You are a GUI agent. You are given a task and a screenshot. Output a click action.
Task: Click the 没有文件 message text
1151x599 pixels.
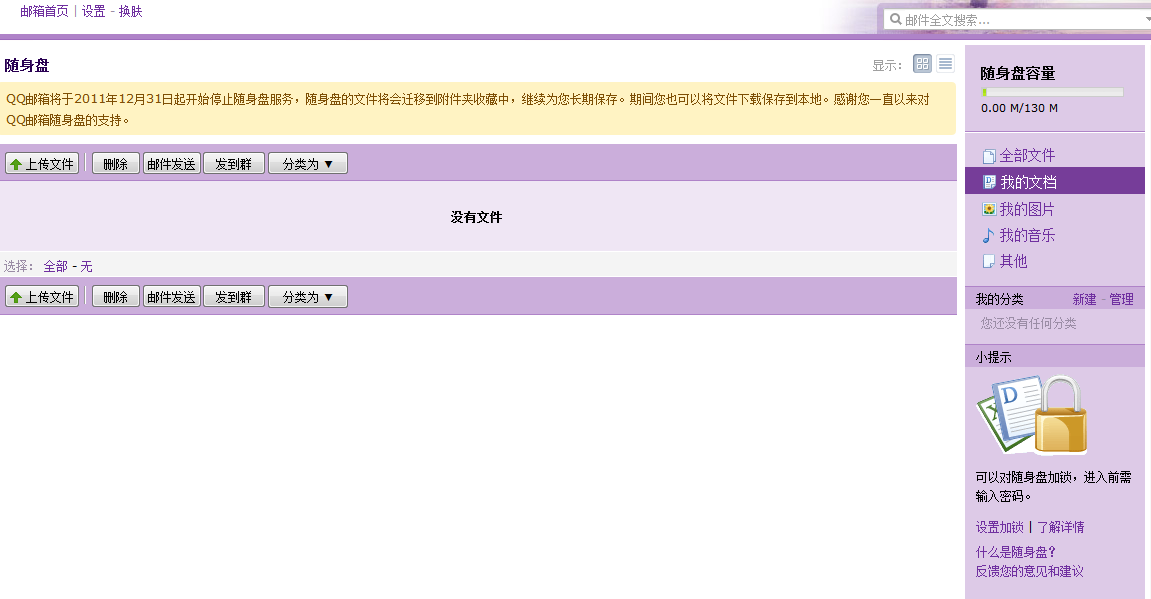click(x=476, y=217)
